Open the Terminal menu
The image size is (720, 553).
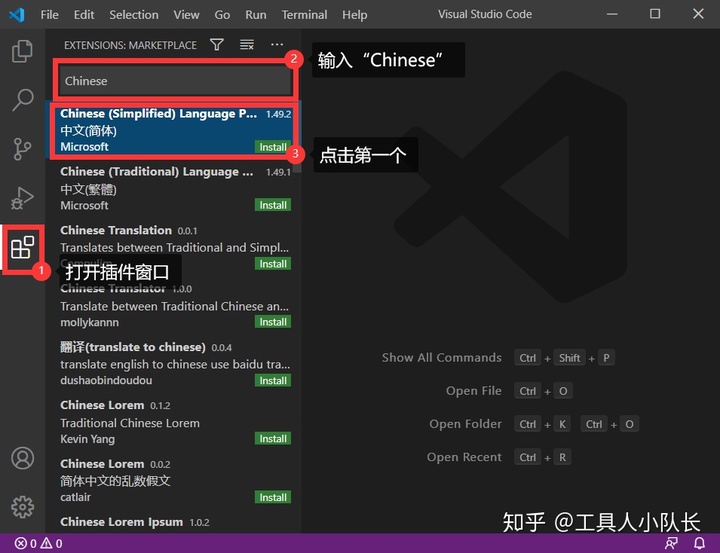304,15
